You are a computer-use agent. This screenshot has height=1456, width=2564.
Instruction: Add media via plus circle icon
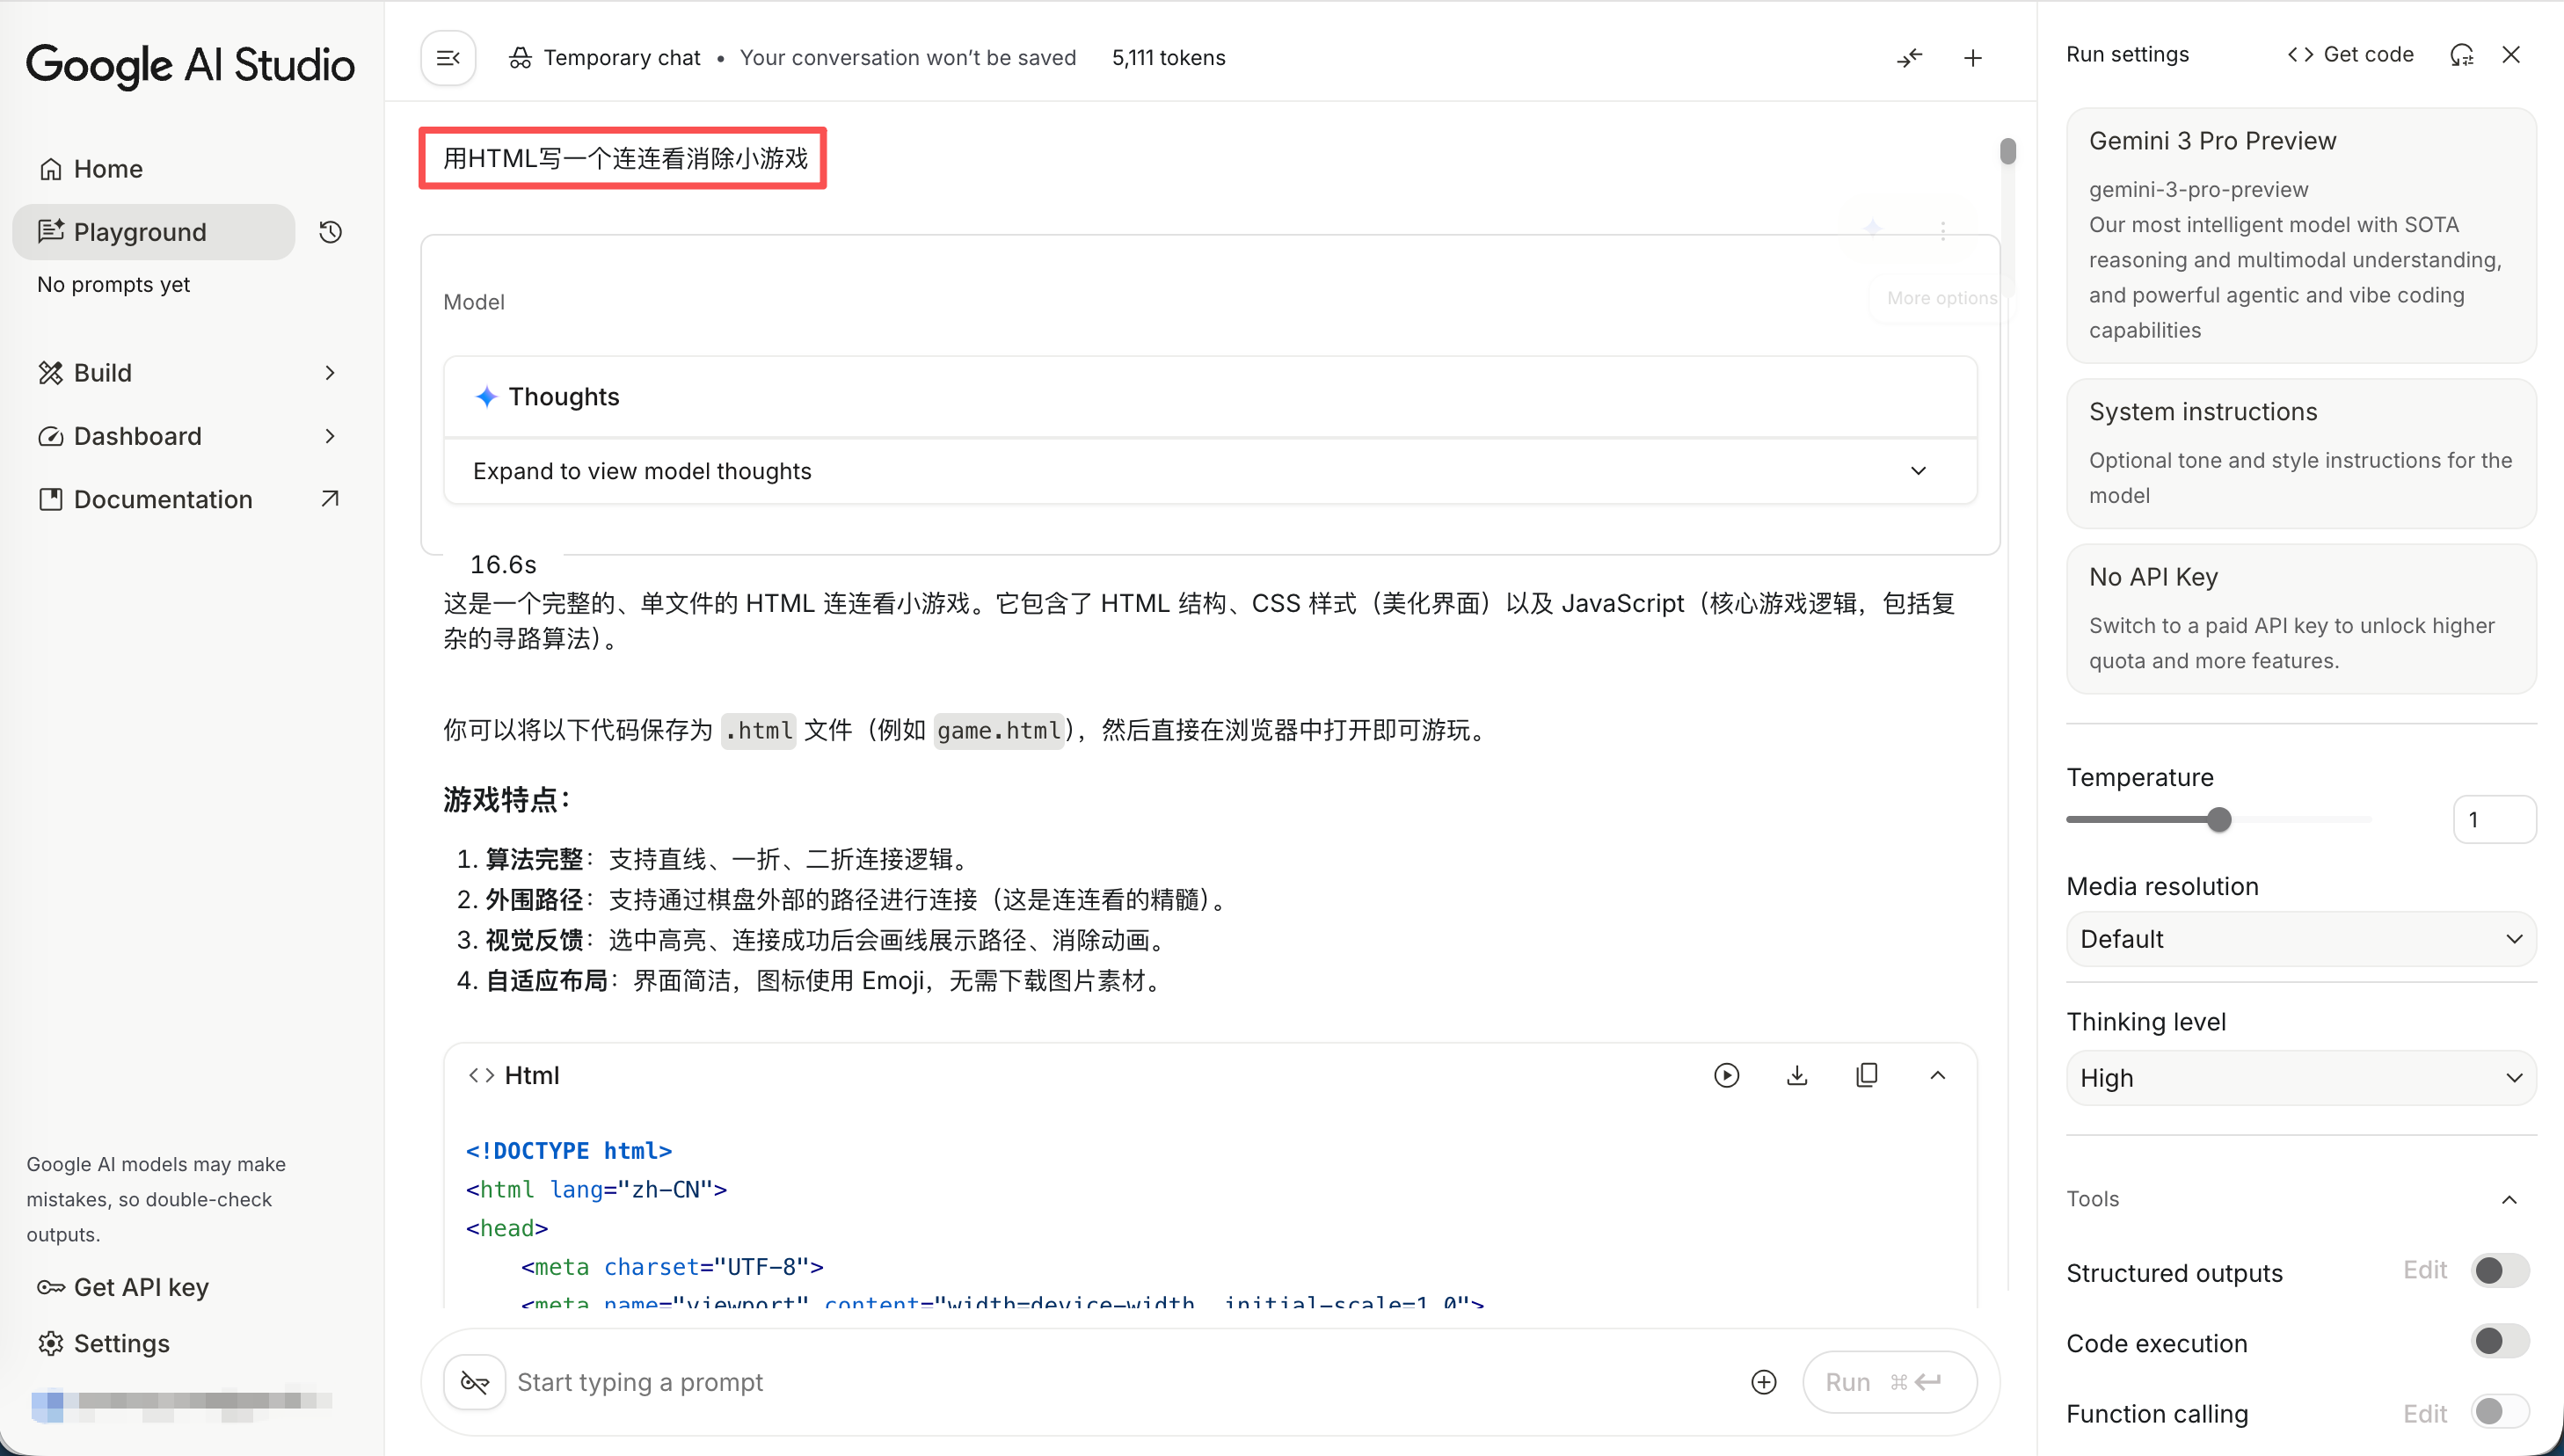[x=1764, y=1382]
